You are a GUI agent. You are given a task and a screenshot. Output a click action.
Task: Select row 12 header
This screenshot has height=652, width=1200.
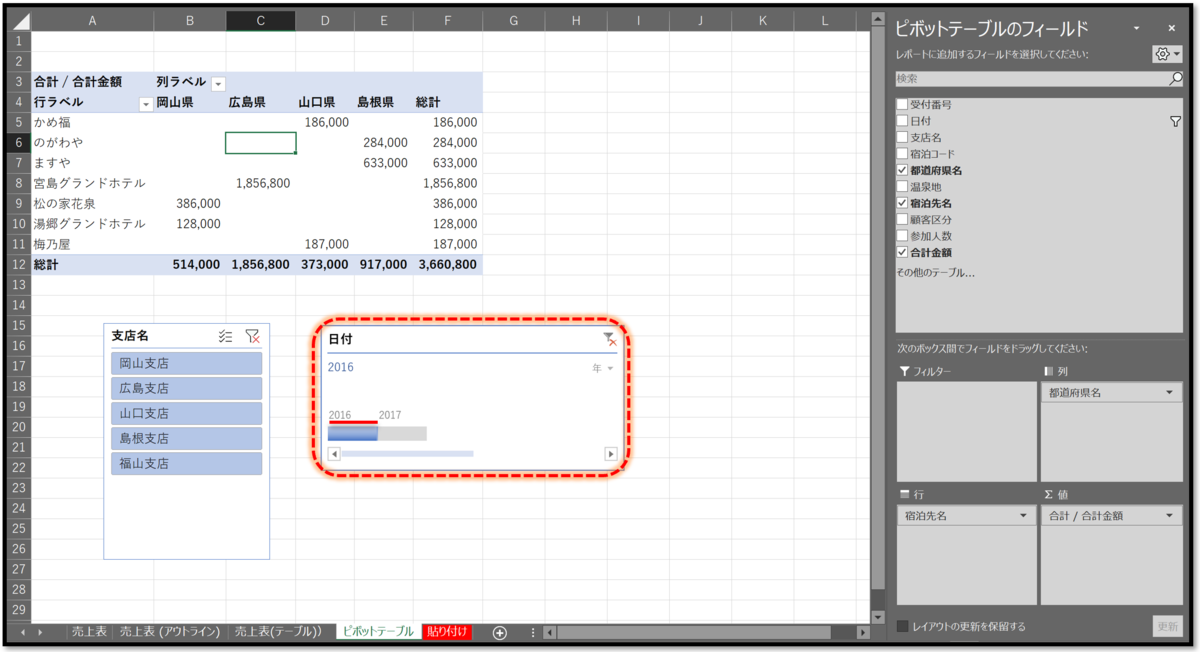(x=18, y=265)
